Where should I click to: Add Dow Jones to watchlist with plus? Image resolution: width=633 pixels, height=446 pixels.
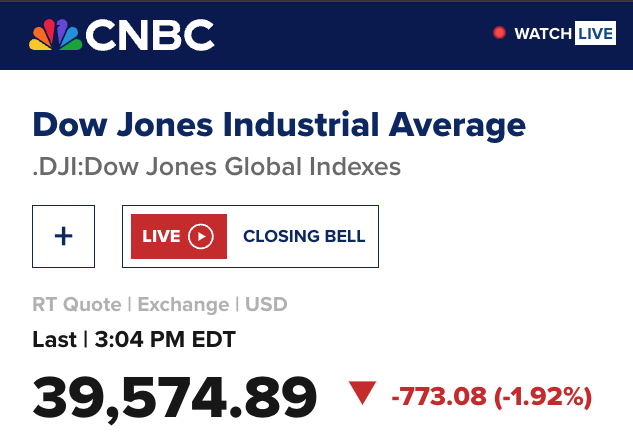click(x=63, y=236)
